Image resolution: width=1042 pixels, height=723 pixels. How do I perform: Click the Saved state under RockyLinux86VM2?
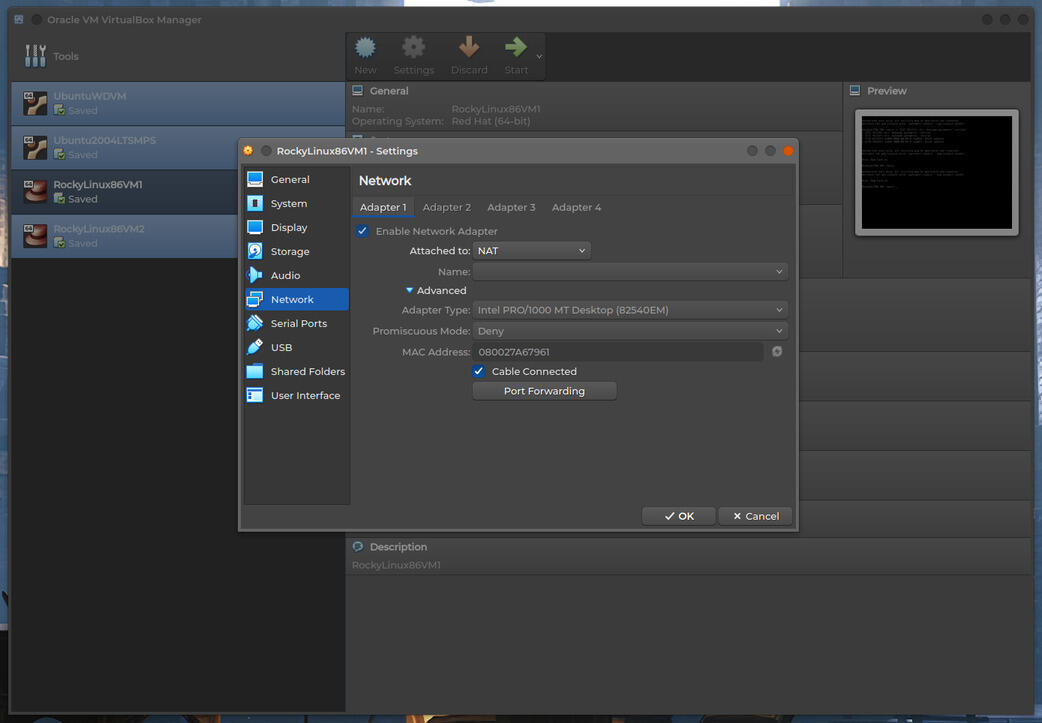tap(82, 243)
